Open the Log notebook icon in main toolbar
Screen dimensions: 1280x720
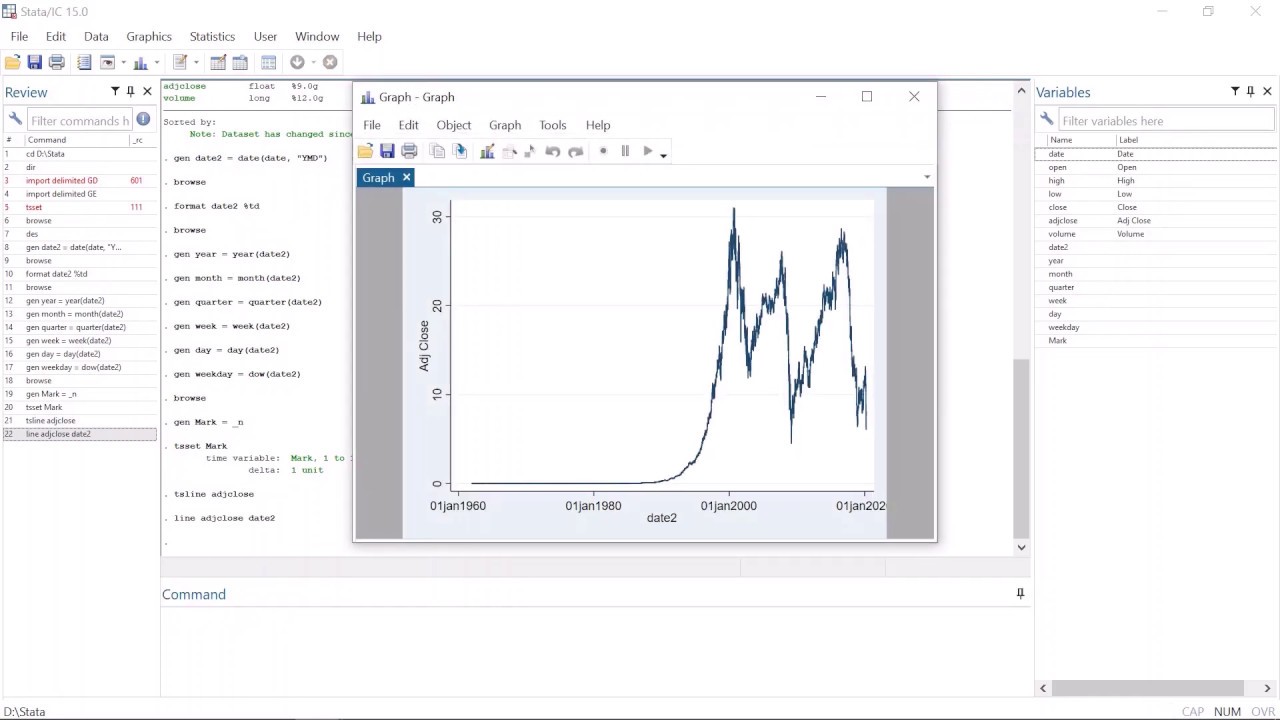click(x=84, y=62)
